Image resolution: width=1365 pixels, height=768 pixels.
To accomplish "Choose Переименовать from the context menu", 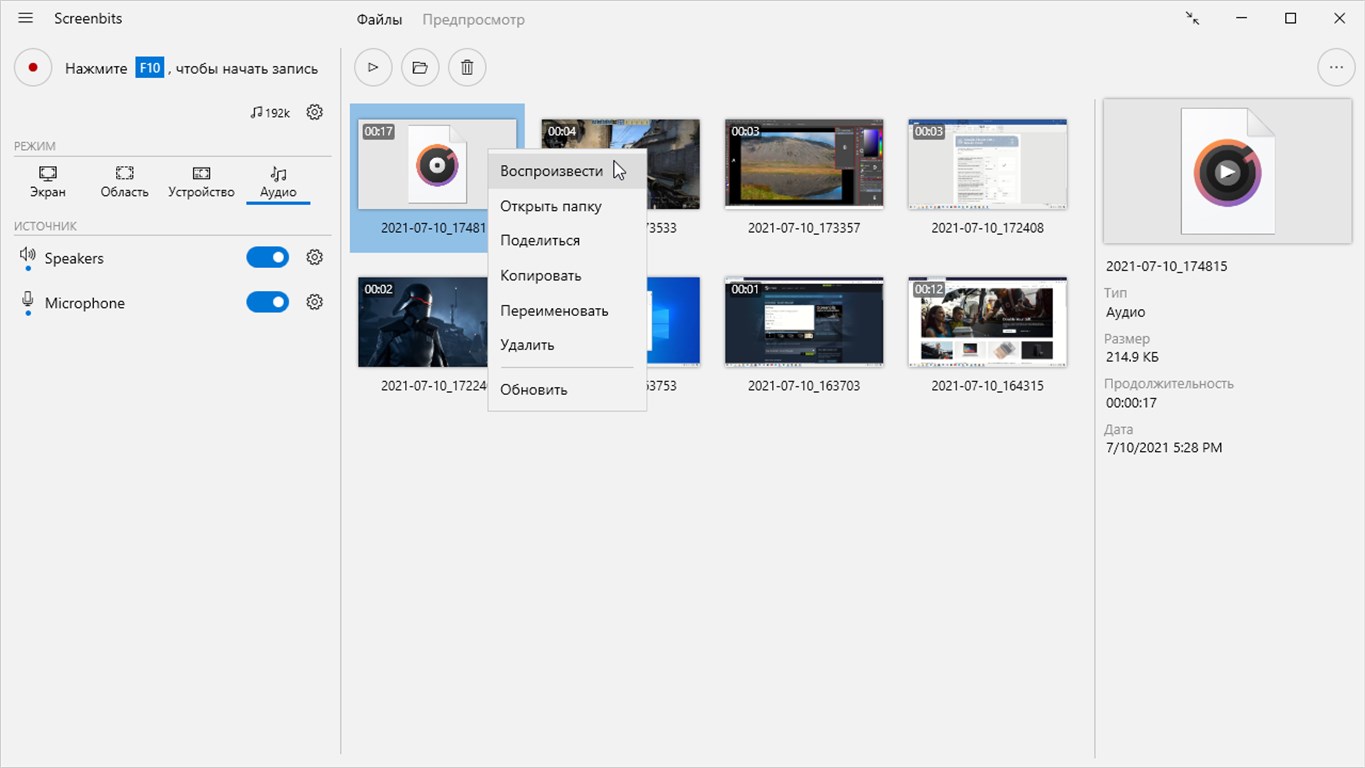I will click(554, 310).
